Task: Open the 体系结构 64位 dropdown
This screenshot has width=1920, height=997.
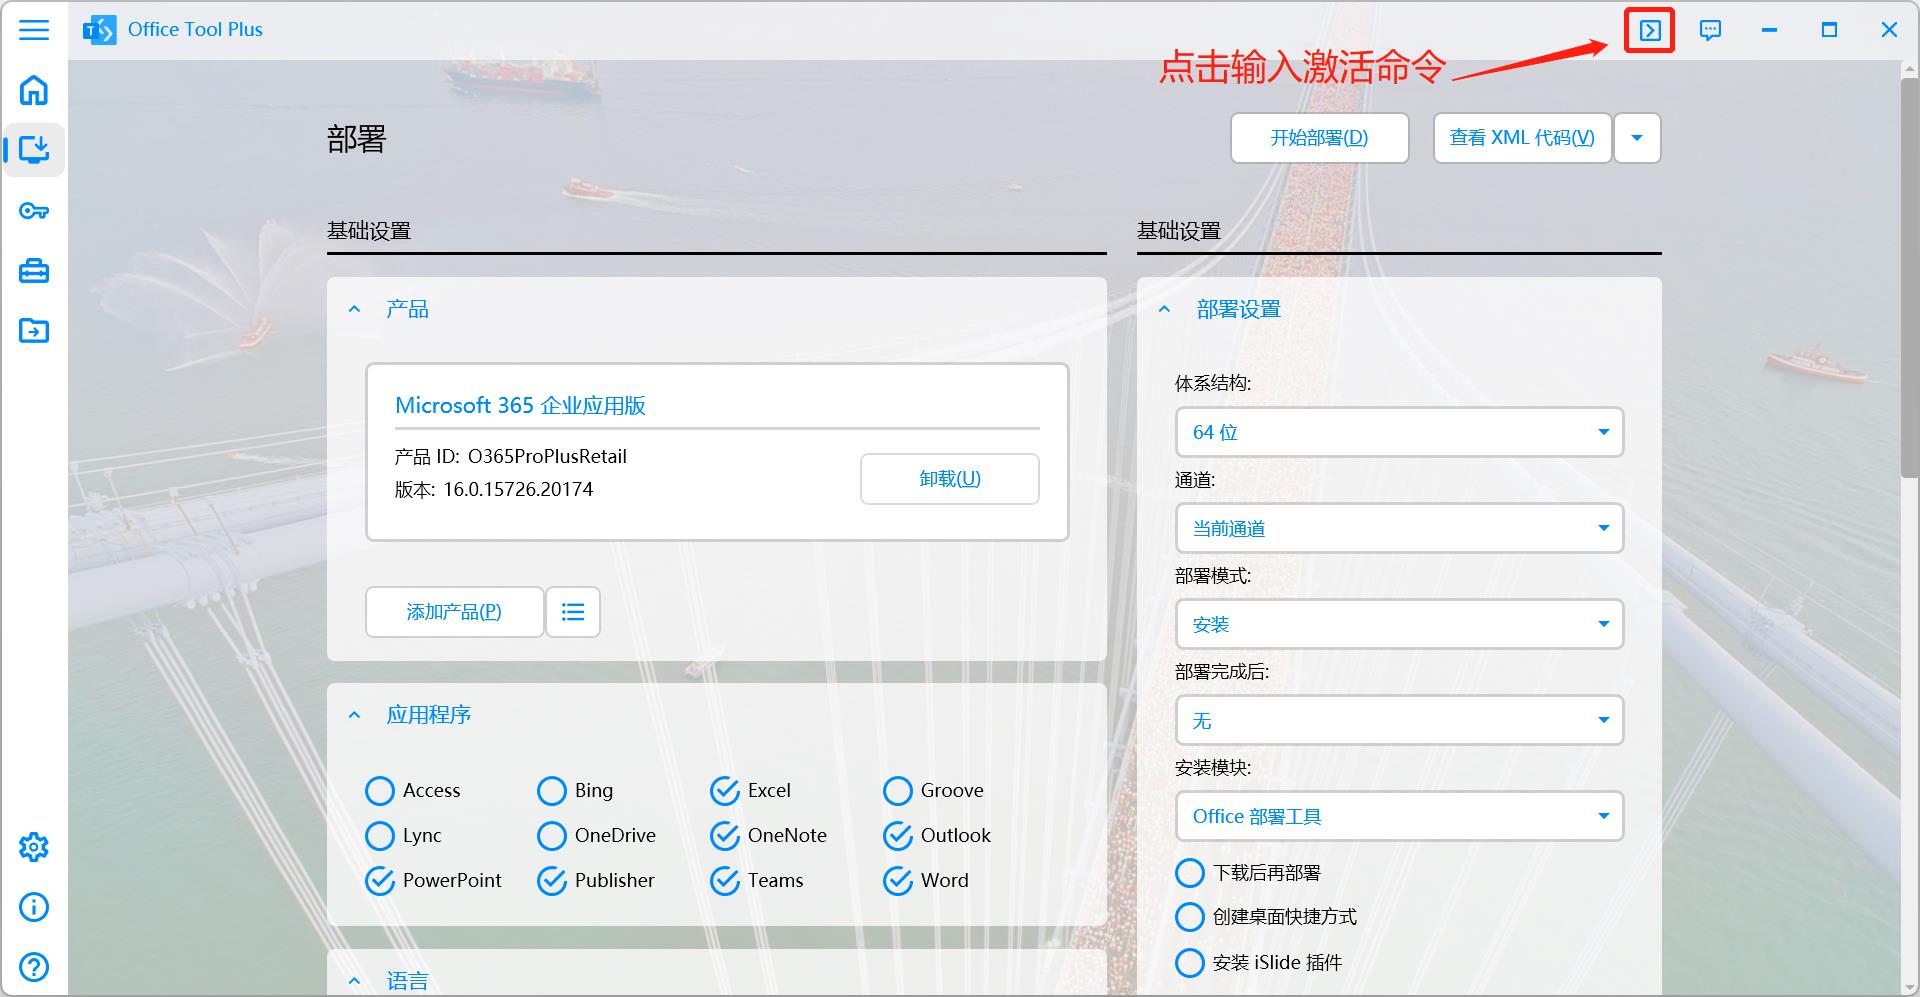Action: (1398, 432)
